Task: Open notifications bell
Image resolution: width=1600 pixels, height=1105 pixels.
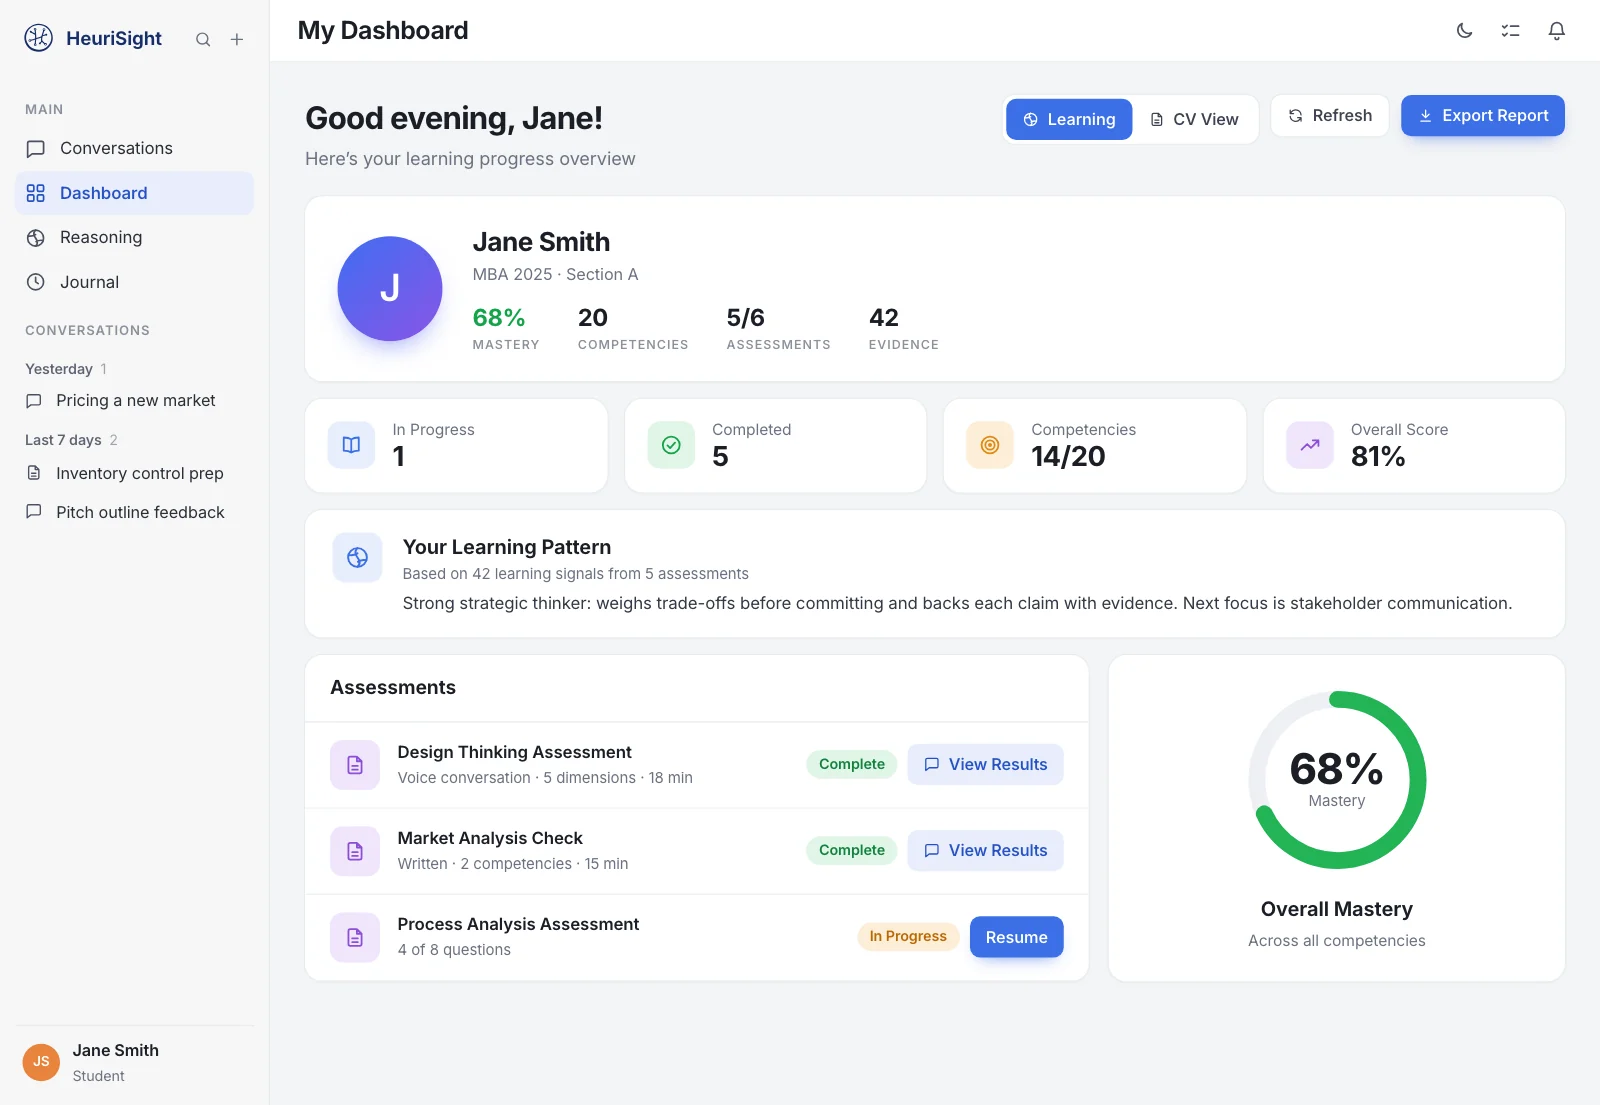Action: tap(1556, 31)
